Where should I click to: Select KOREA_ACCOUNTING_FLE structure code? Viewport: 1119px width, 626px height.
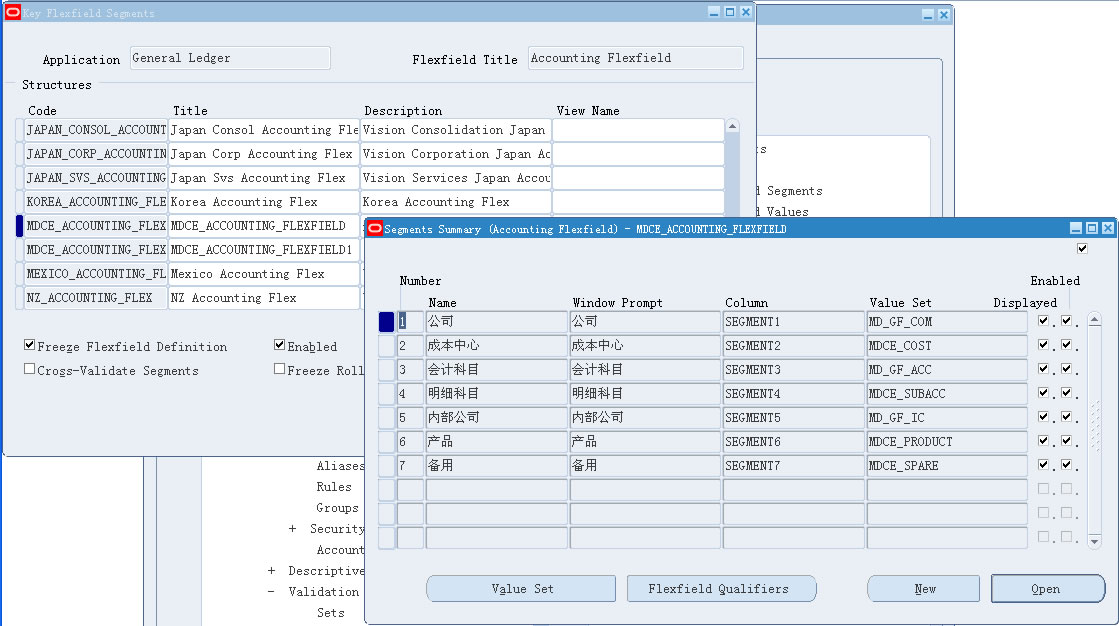tap(96, 201)
